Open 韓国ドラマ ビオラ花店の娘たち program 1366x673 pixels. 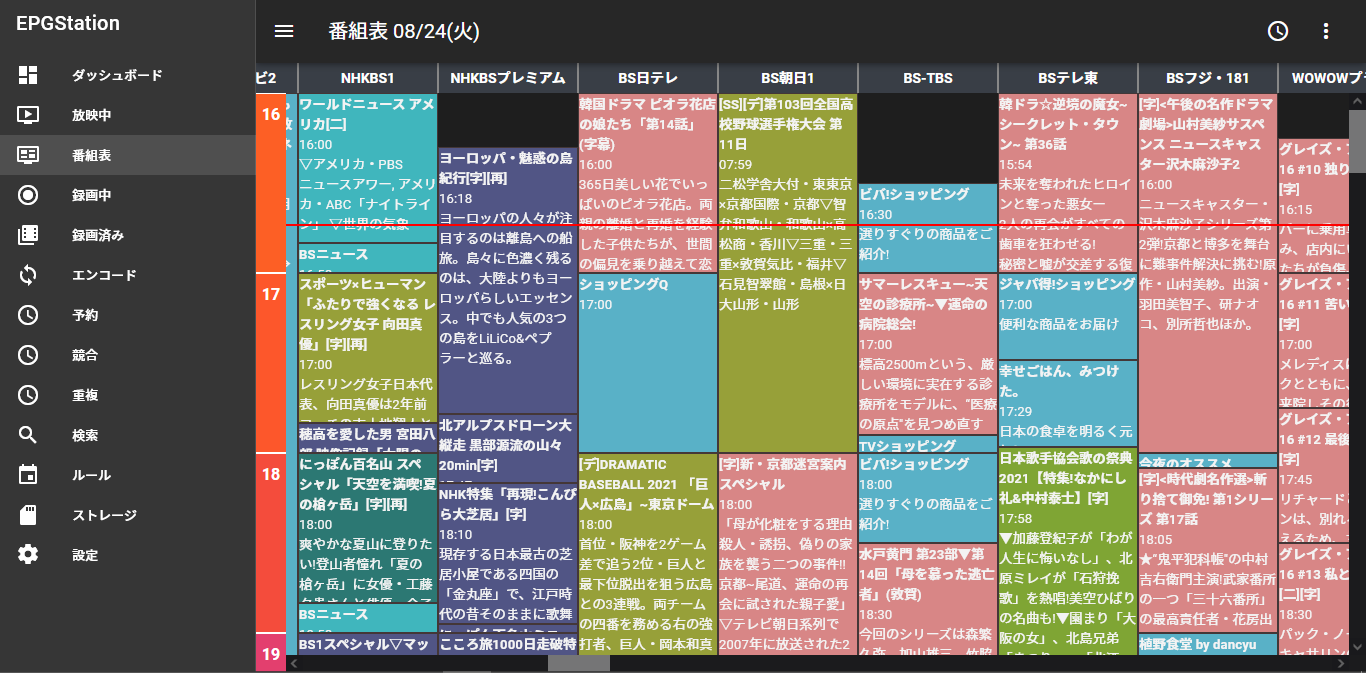[648, 183]
